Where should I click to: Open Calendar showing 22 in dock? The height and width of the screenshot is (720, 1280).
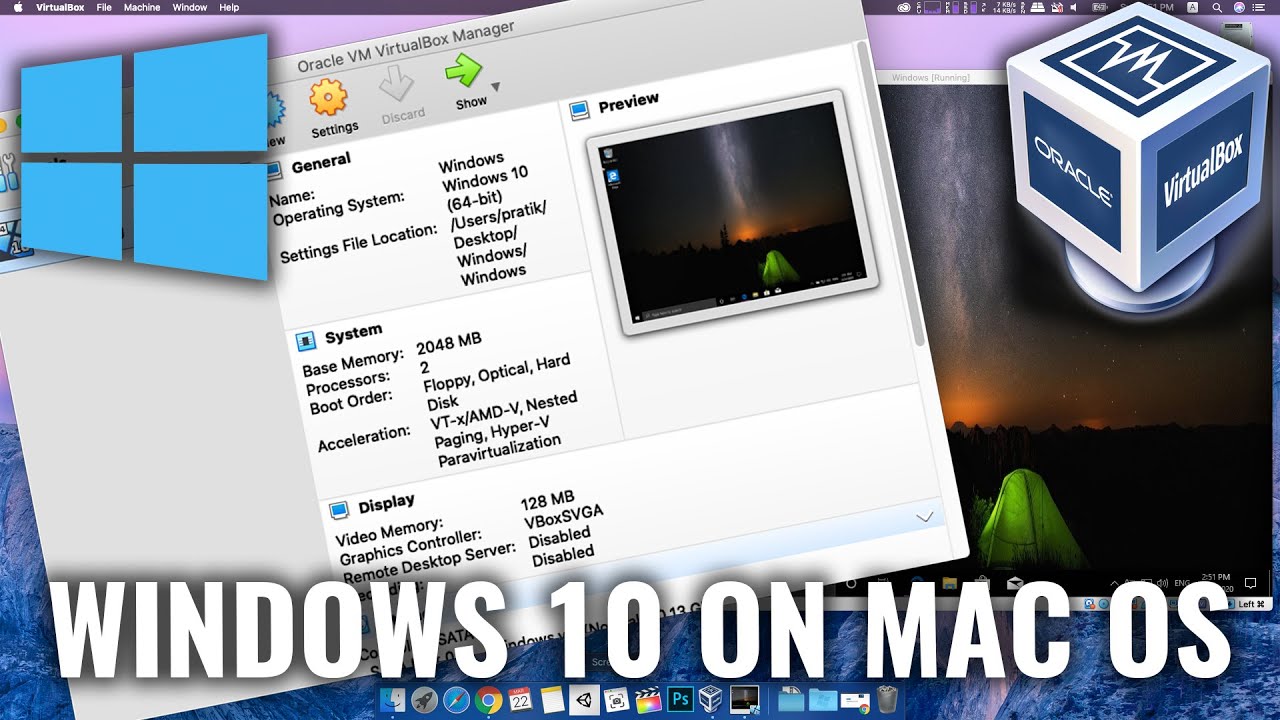tap(520, 699)
